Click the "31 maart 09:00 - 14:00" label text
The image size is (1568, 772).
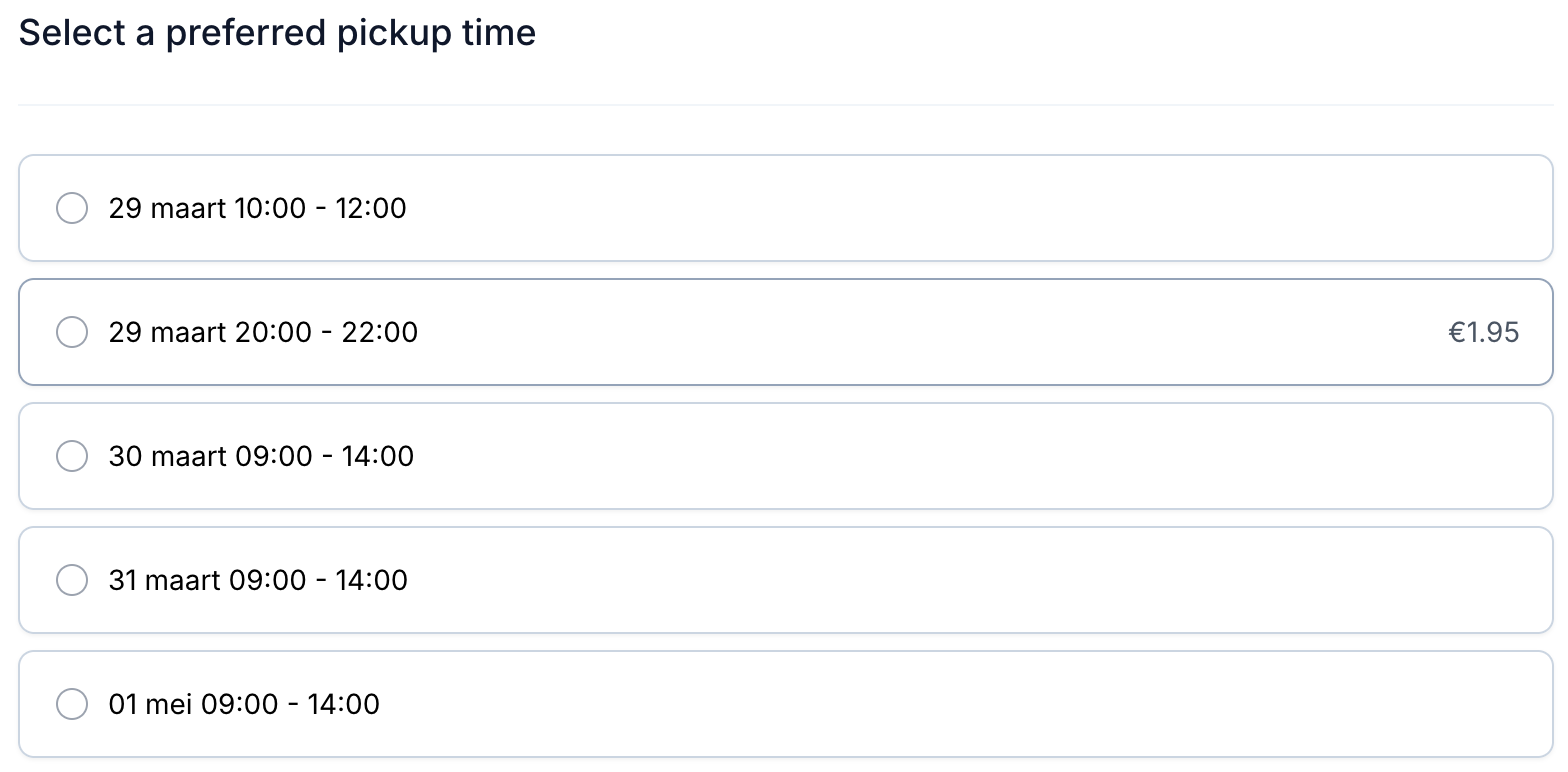(x=258, y=580)
